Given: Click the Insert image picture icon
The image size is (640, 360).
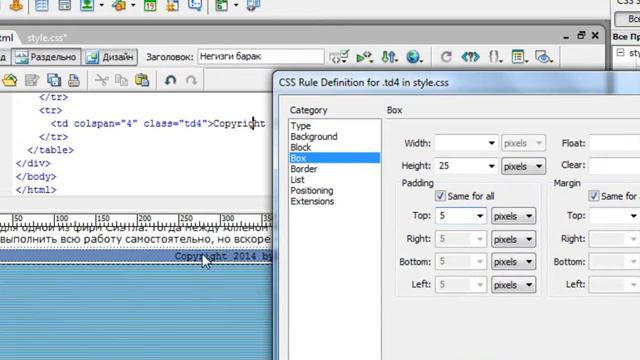Looking at the screenshot, I should tap(87, 5).
